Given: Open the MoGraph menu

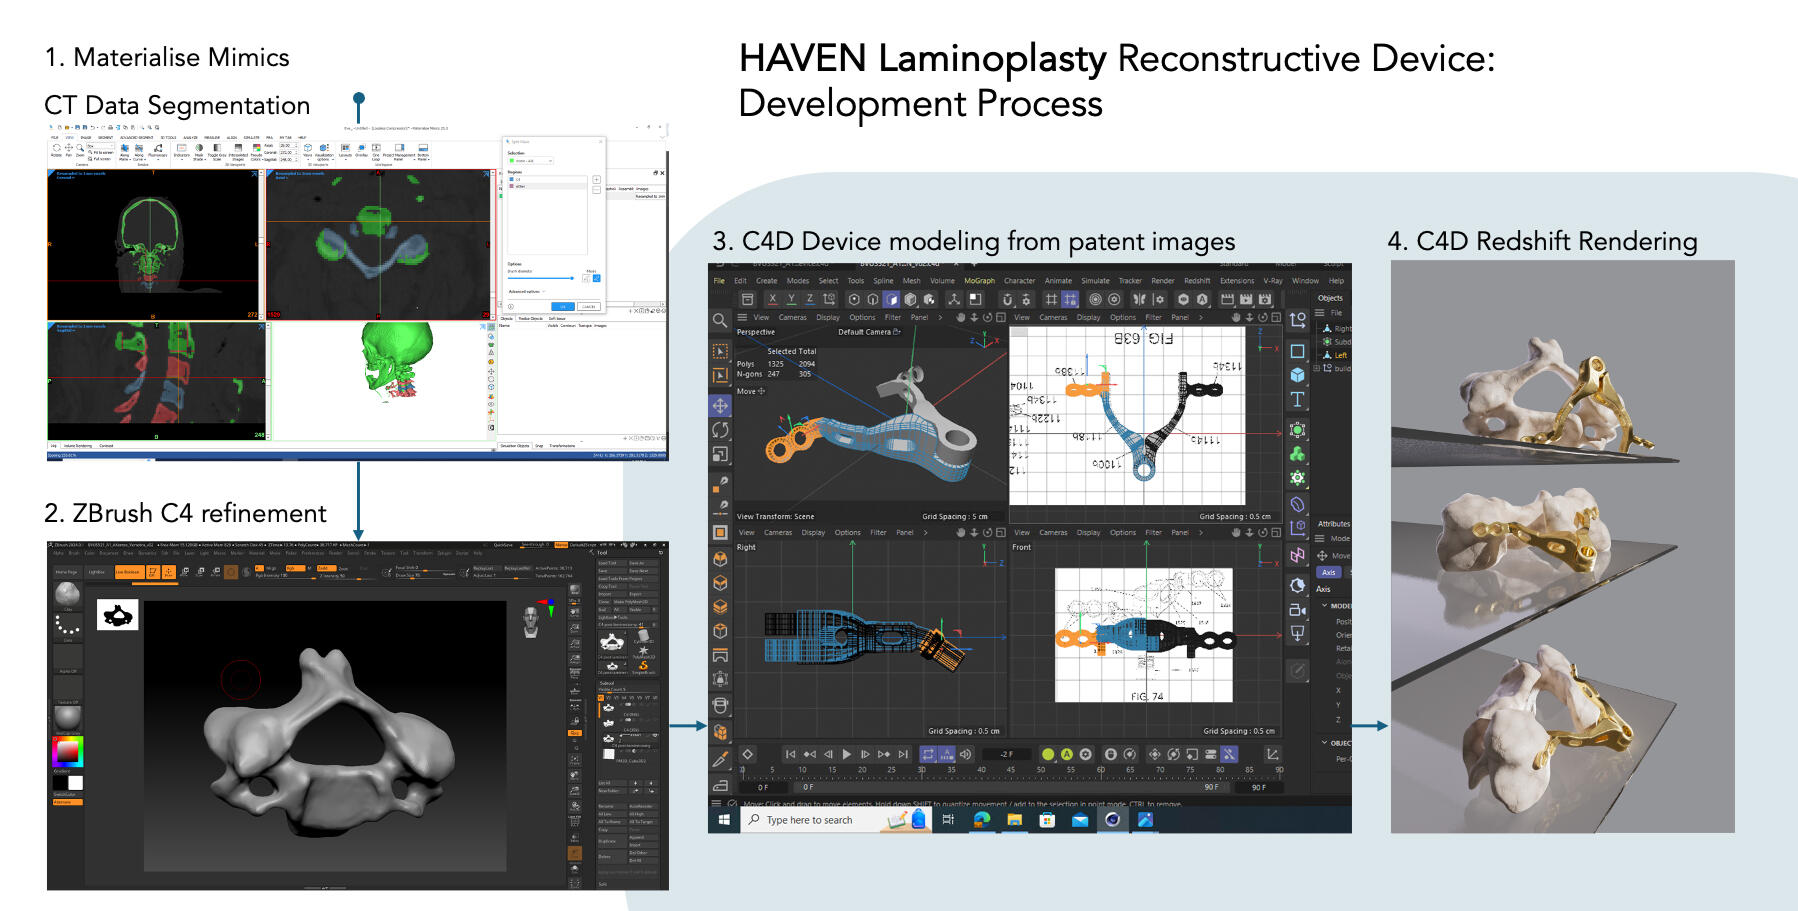Looking at the screenshot, I should [979, 281].
